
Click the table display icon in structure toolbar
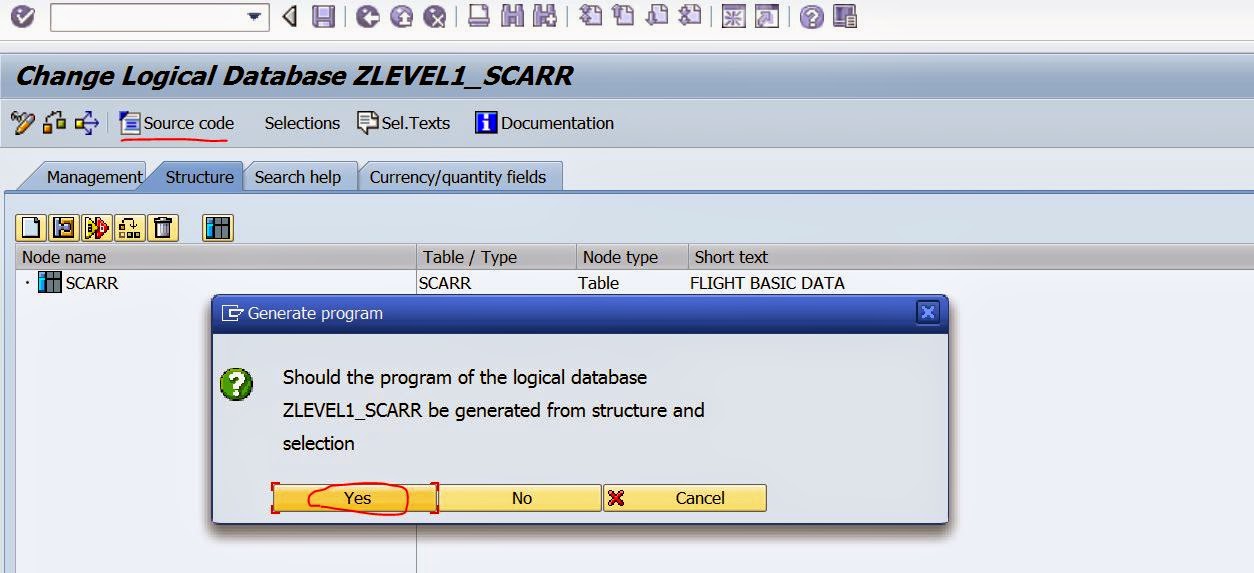[x=218, y=228]
